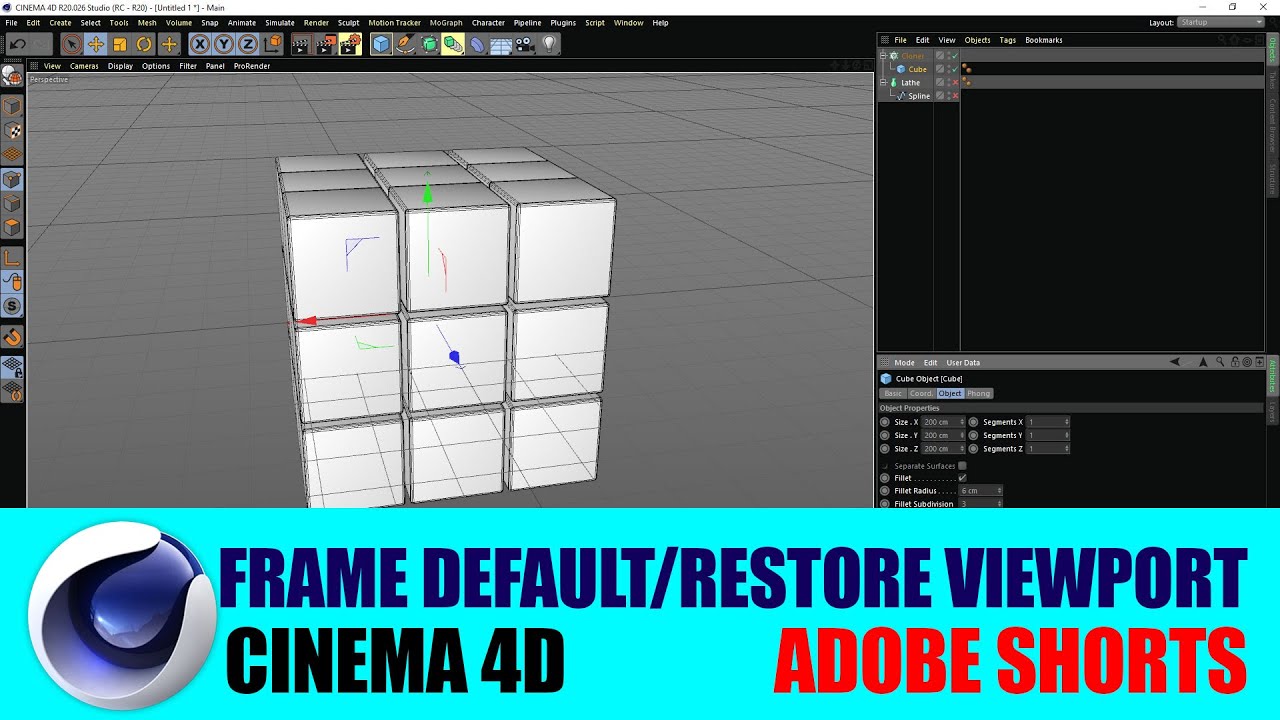Switch to the Basic tab

[x=893, y=393]
